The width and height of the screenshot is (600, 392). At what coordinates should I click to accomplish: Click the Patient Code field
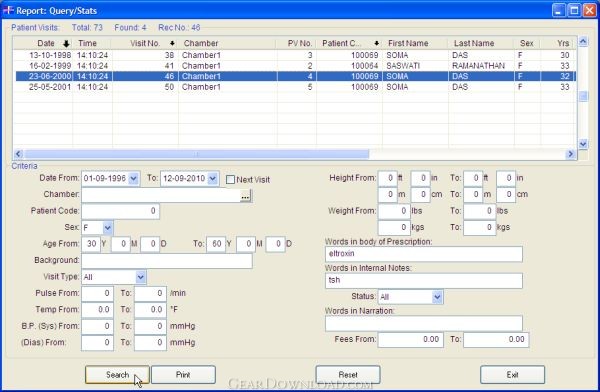120,211
